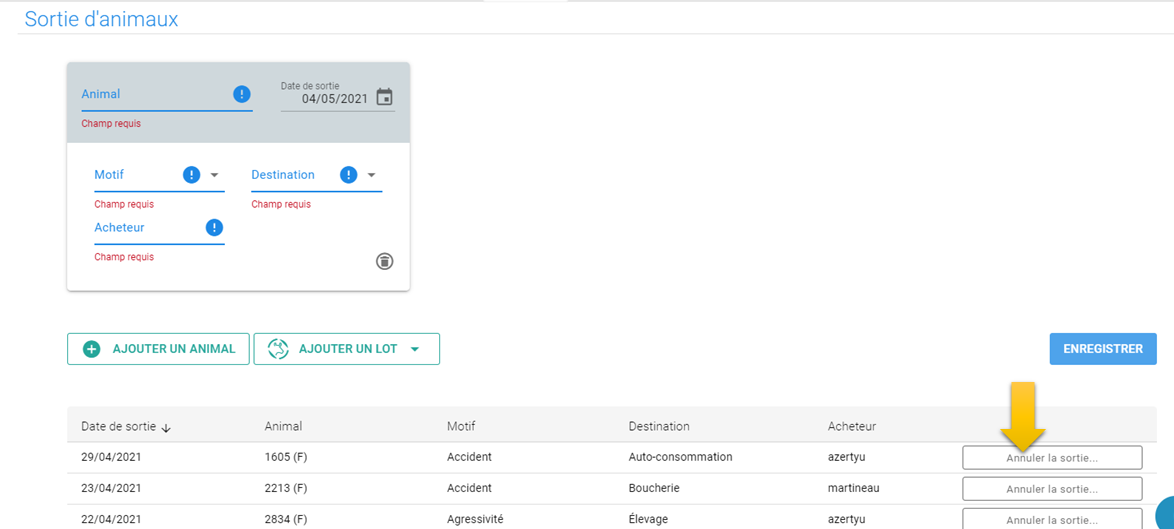Click the Agressivité motif cell
1174x529 pixels.
(475, 519)
